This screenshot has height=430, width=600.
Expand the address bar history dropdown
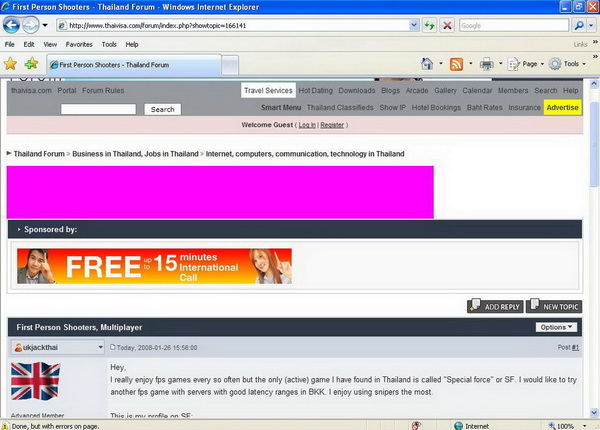tap(414, 26)
